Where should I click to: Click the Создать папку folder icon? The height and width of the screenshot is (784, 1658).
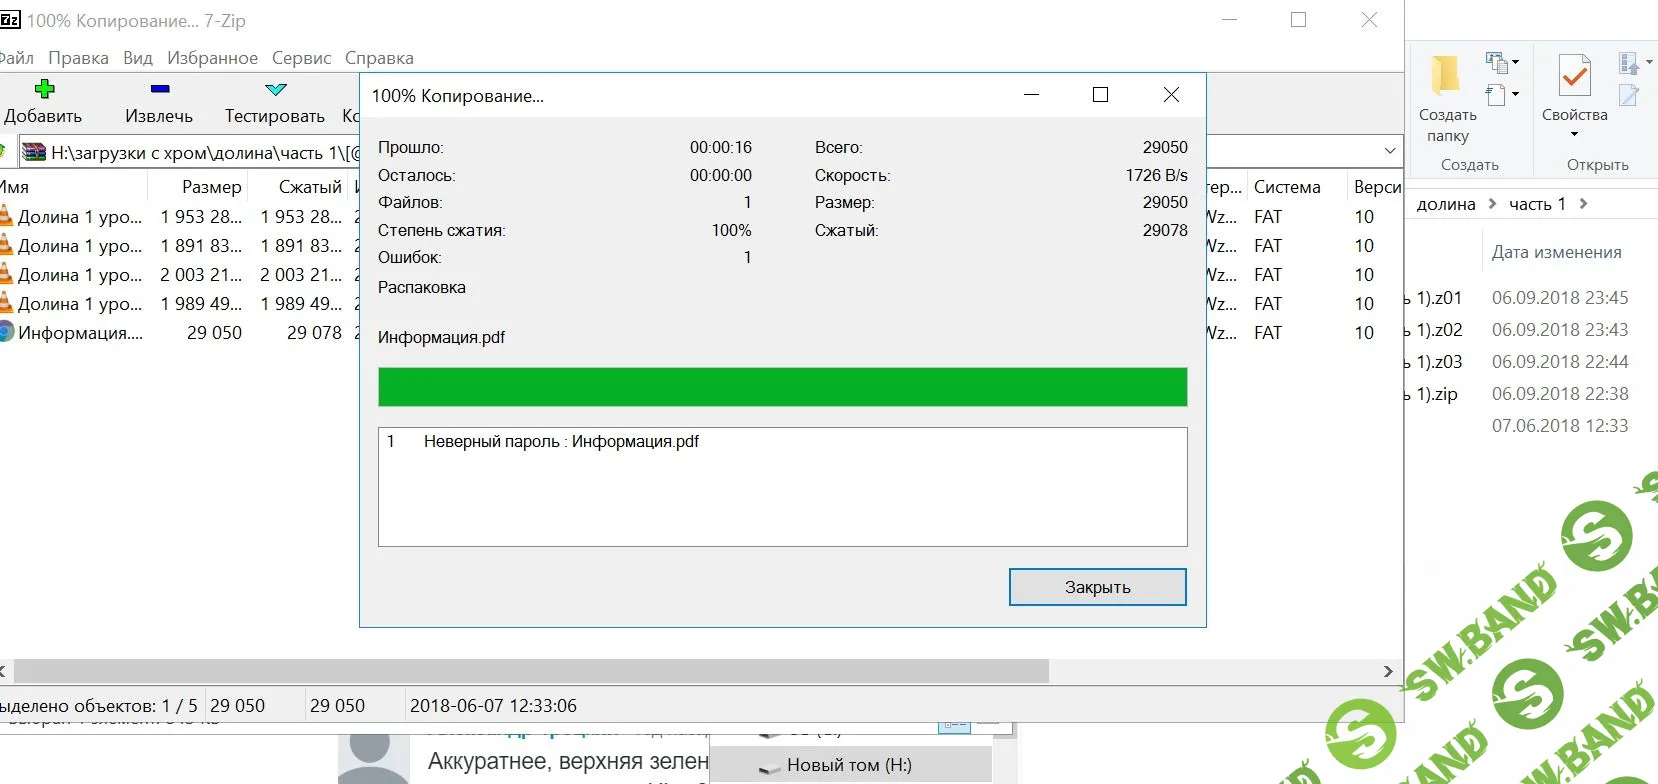tap(1446, 77)
